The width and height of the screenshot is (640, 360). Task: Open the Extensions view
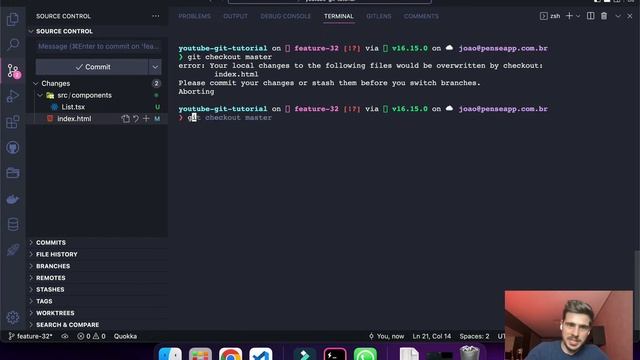pos(13,122)
